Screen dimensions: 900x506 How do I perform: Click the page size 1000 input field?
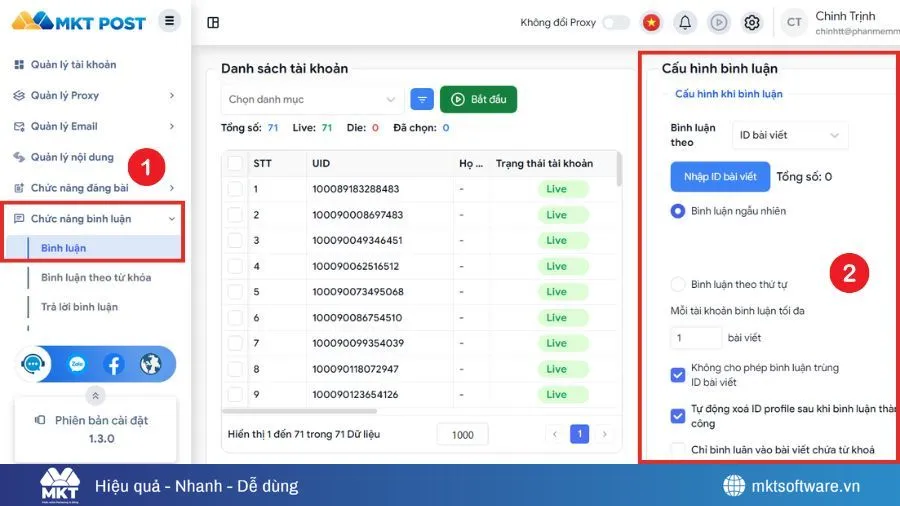pos(462,435)
